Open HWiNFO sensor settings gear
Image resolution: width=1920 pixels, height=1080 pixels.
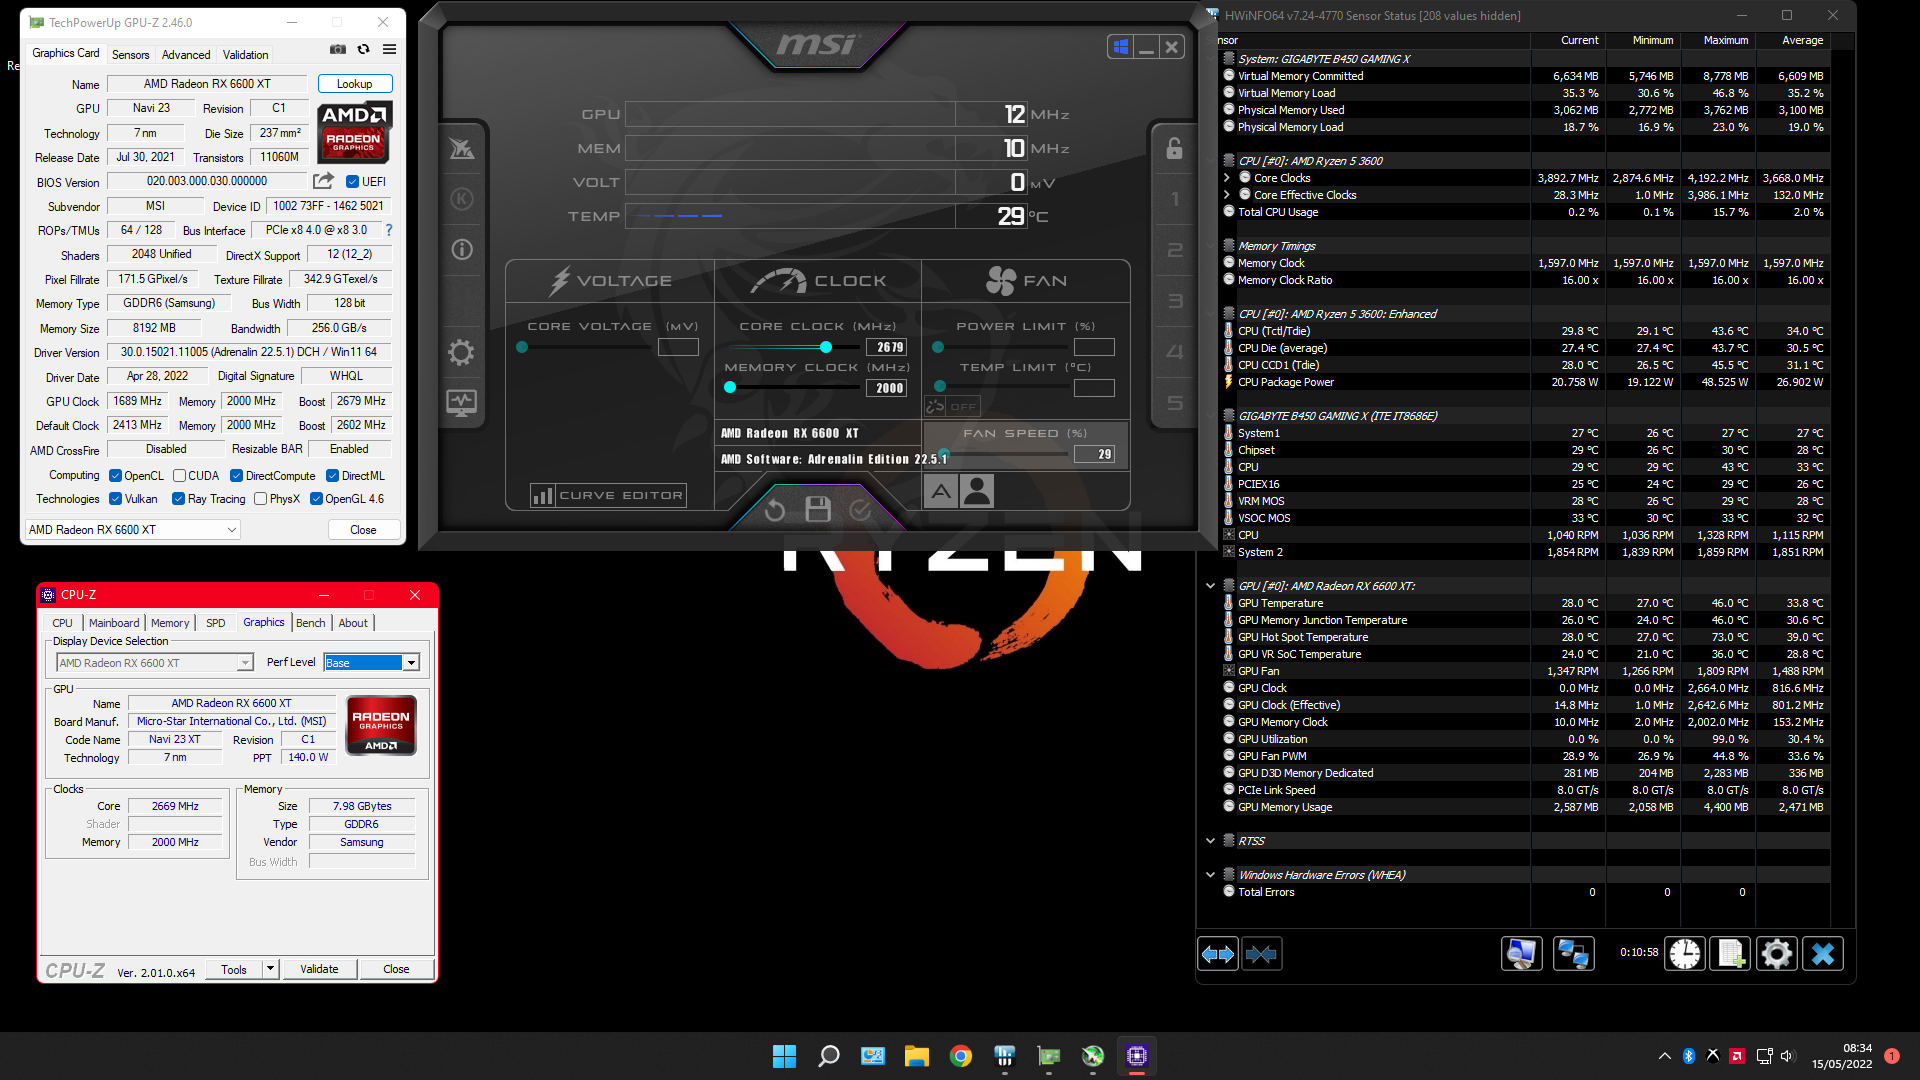tap(1776, 954)
